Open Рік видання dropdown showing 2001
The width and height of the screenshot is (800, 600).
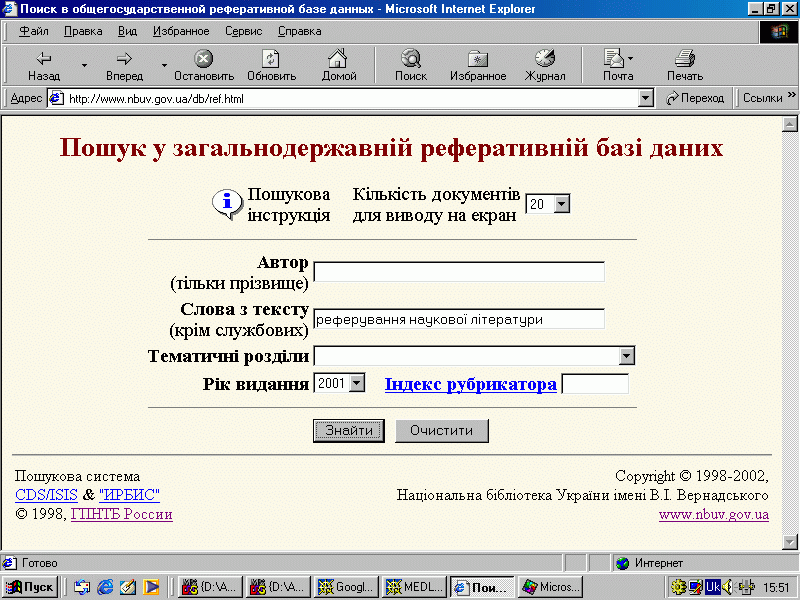click(x=357, y=383)
